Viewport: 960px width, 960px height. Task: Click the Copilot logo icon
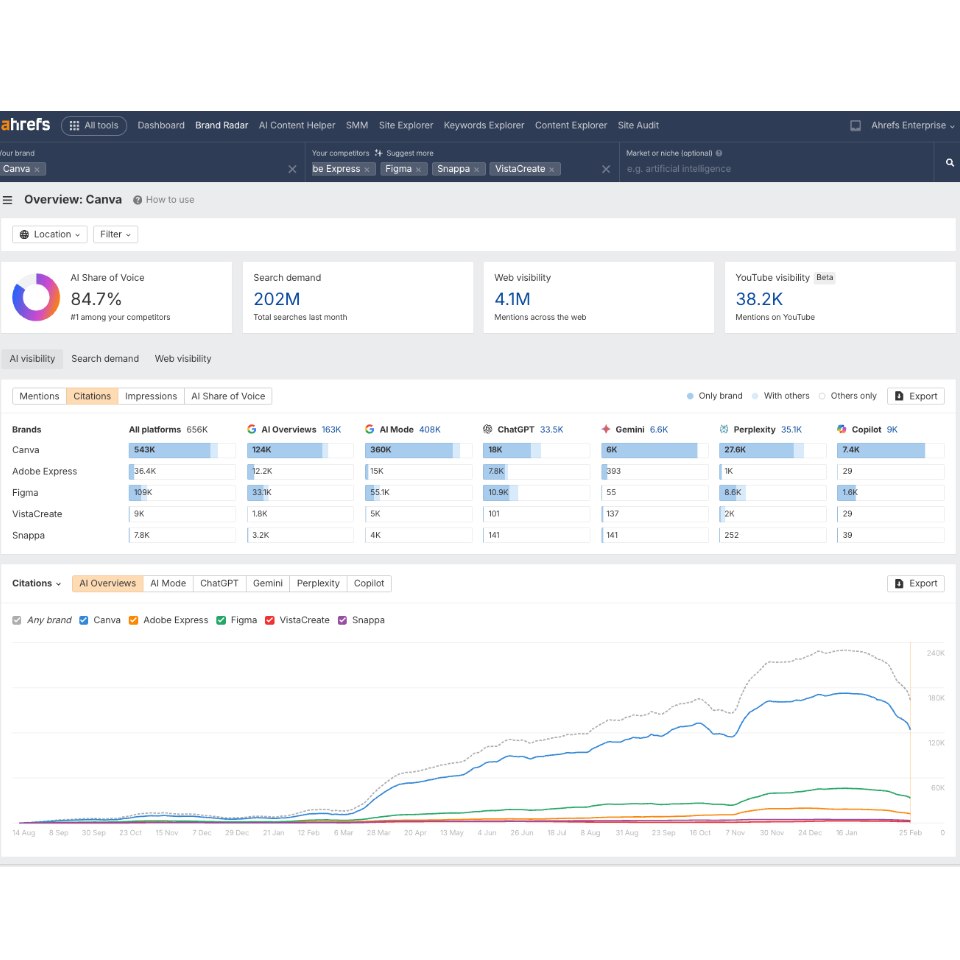(842, 429)
